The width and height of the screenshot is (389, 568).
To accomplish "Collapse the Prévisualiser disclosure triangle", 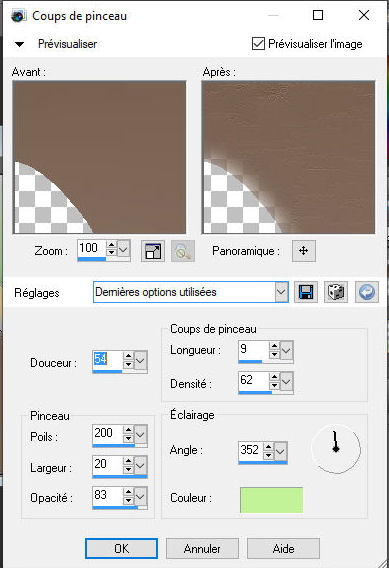I will click(x=19, y=45).
